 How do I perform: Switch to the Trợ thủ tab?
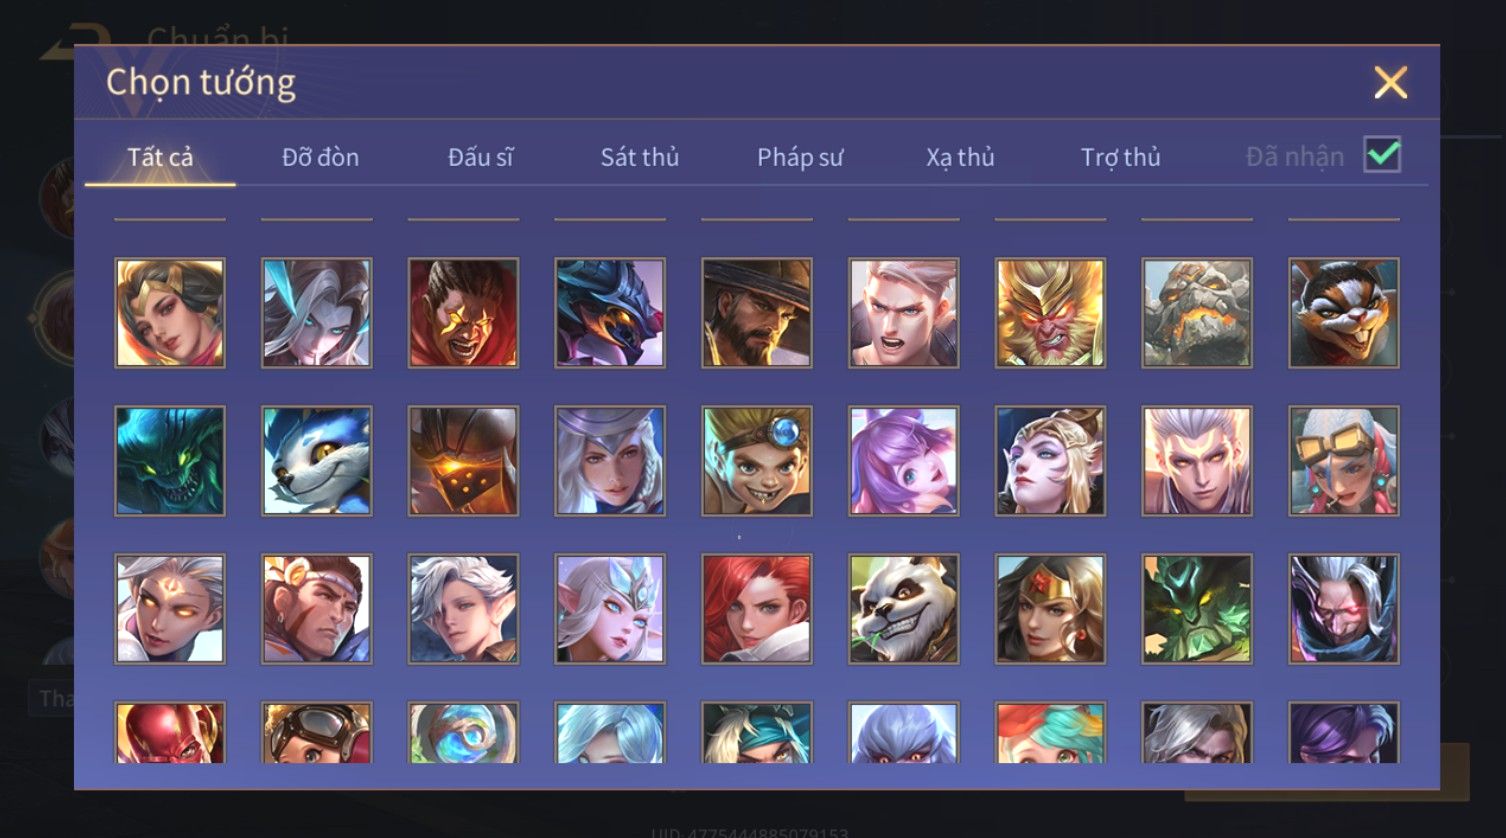[x=1120, y=157]
